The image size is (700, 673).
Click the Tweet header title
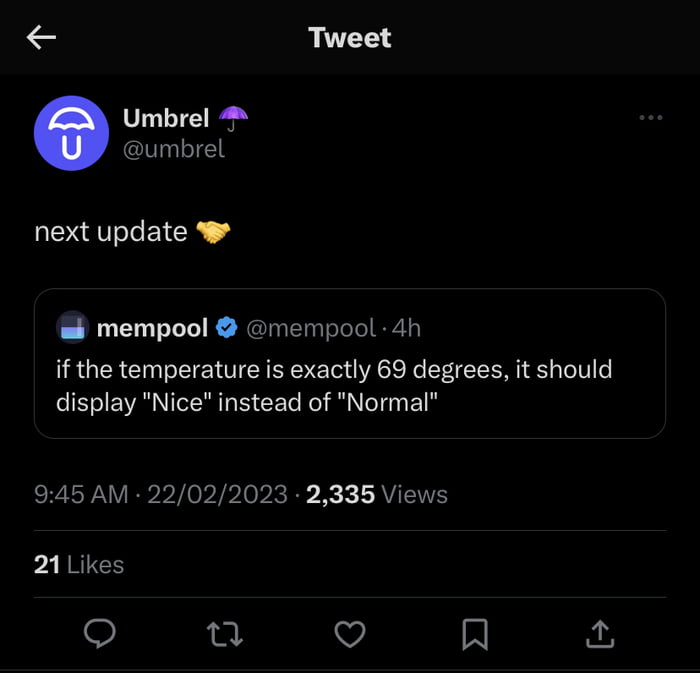(349, 38)
